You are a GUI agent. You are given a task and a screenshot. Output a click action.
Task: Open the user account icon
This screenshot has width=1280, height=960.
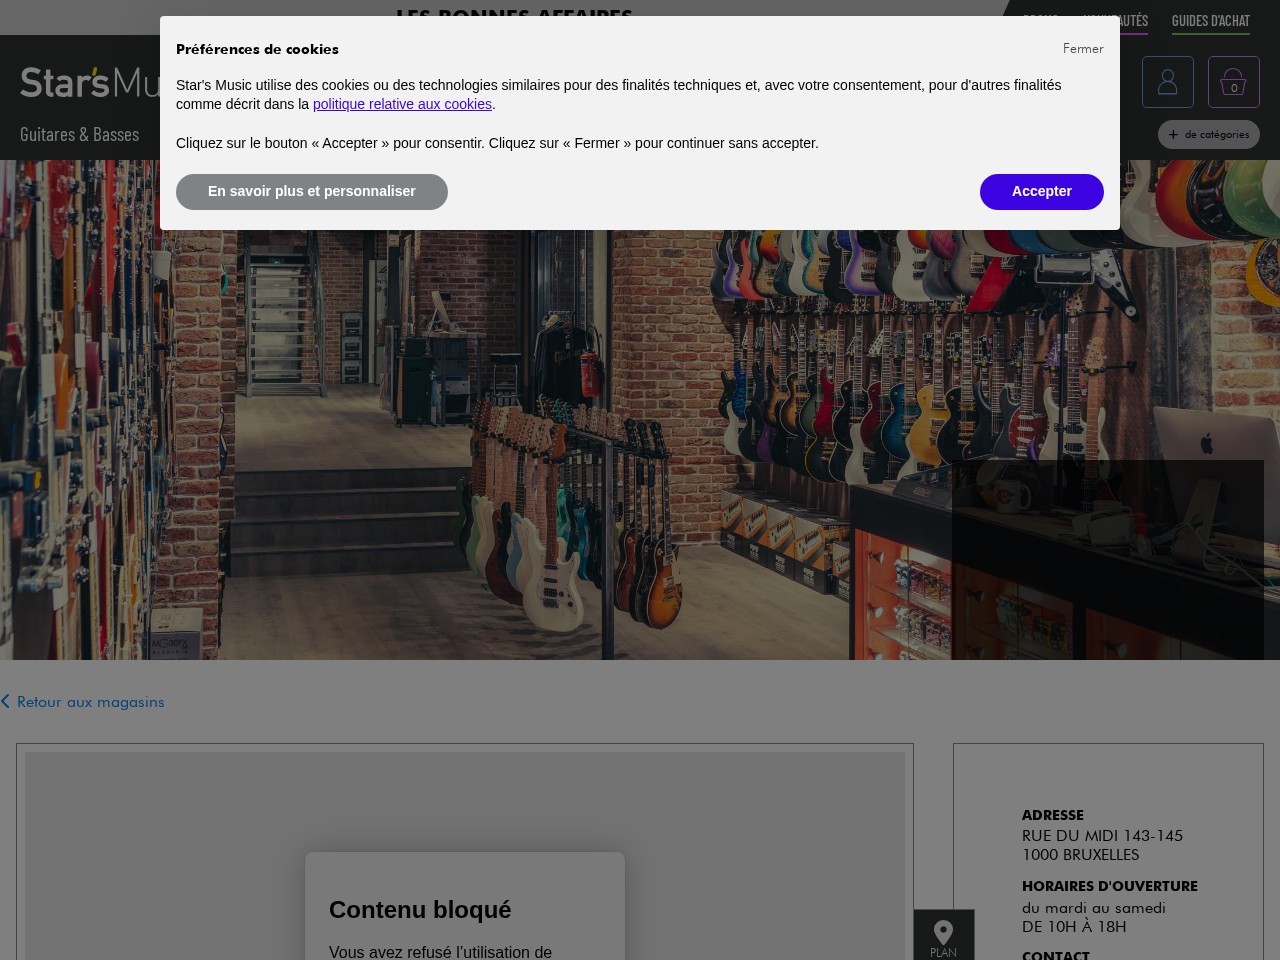coord(1168,81)
